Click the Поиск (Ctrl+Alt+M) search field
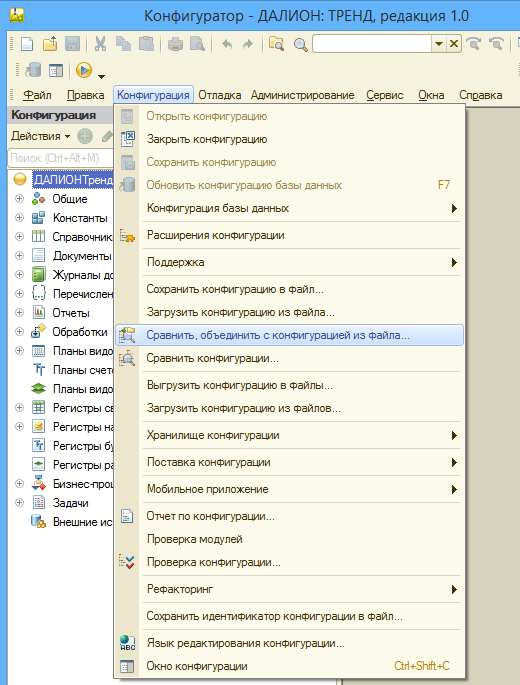520x685 pixels. point(60,158)
